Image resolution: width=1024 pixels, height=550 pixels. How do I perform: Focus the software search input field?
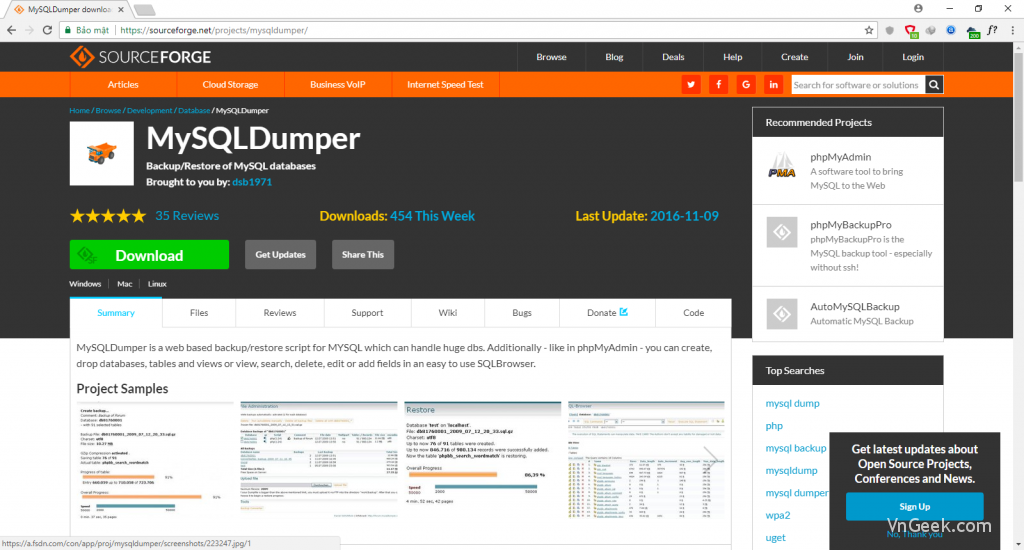click(858, 84)
